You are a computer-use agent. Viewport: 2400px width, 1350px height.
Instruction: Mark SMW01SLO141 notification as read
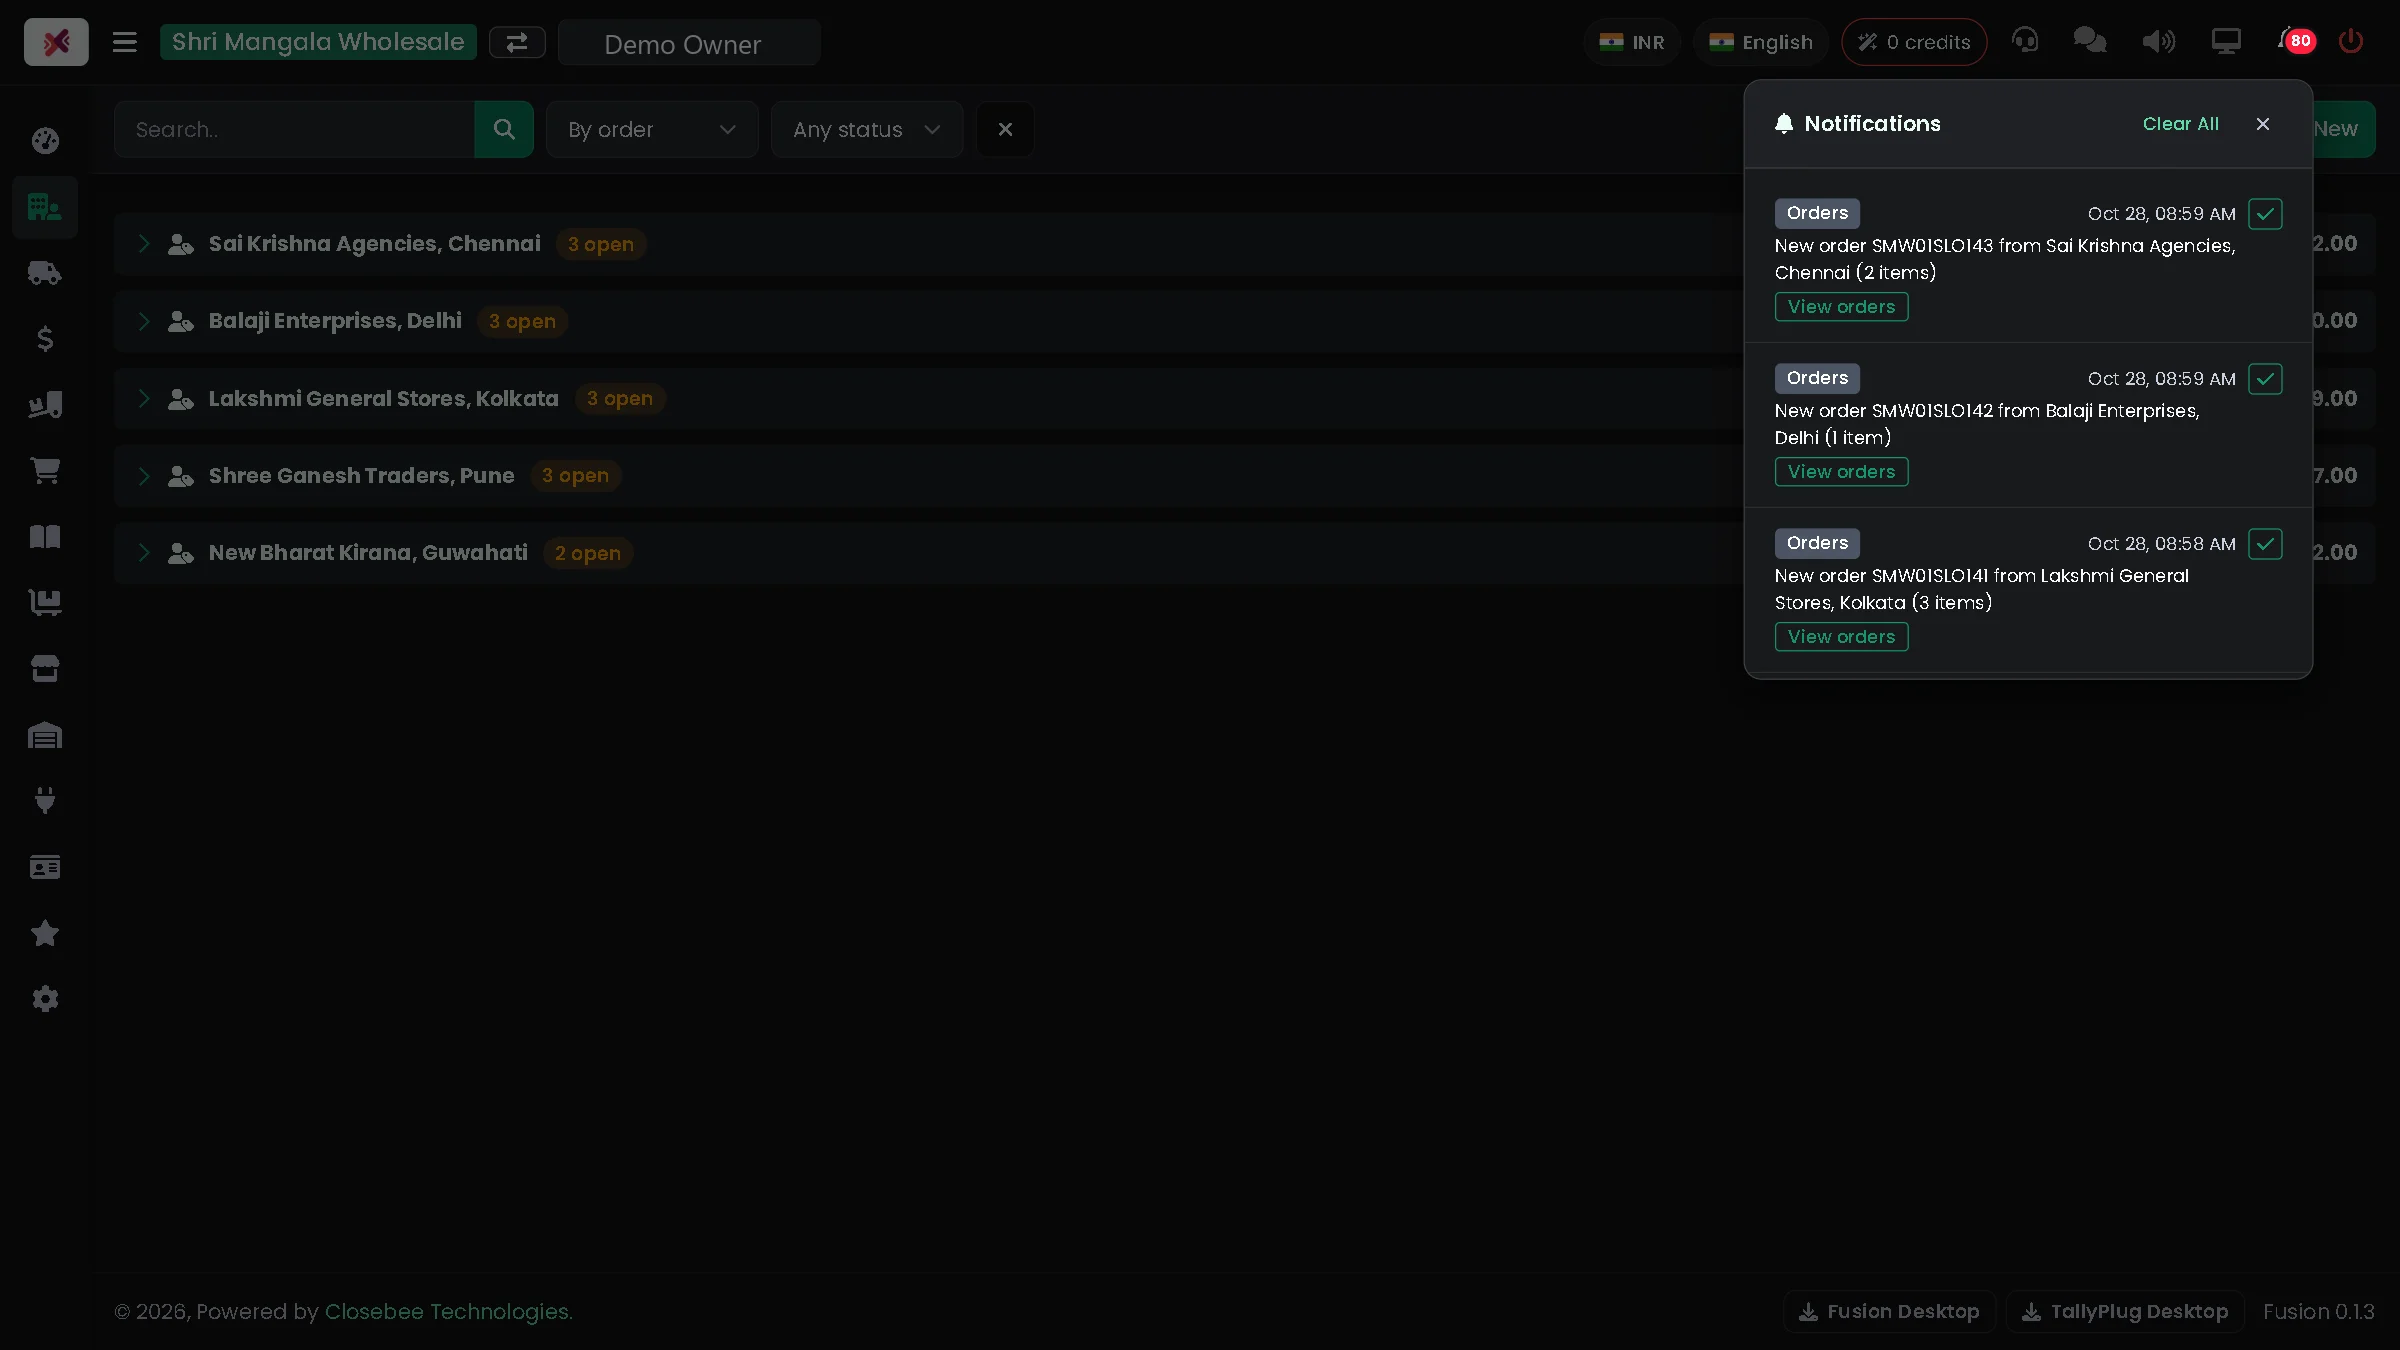pos(2265,544)
